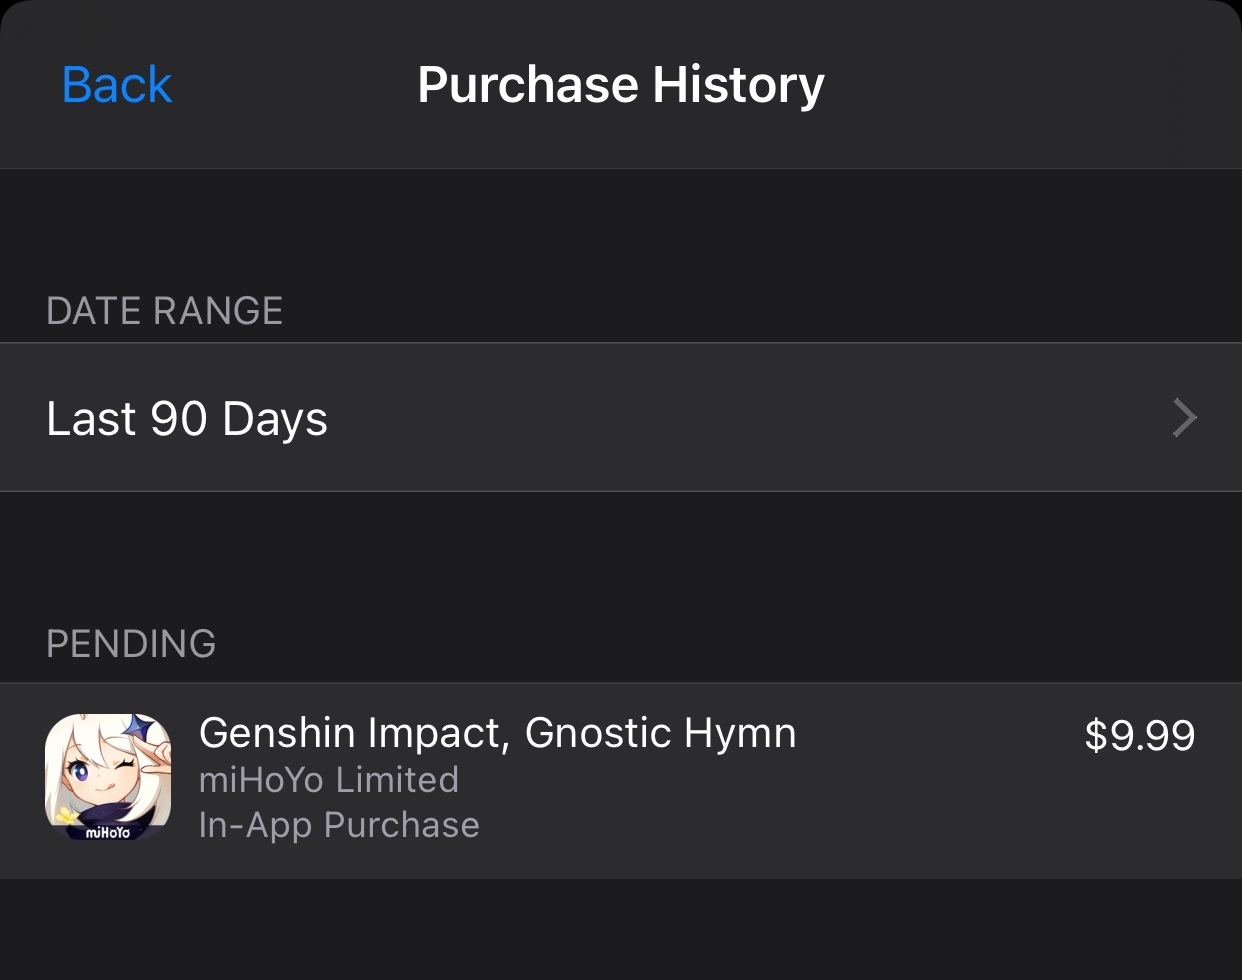Tap the Purchase History screen title
Screen dimensions: 1242x980
pyautogui.click(x=620, y=84)
